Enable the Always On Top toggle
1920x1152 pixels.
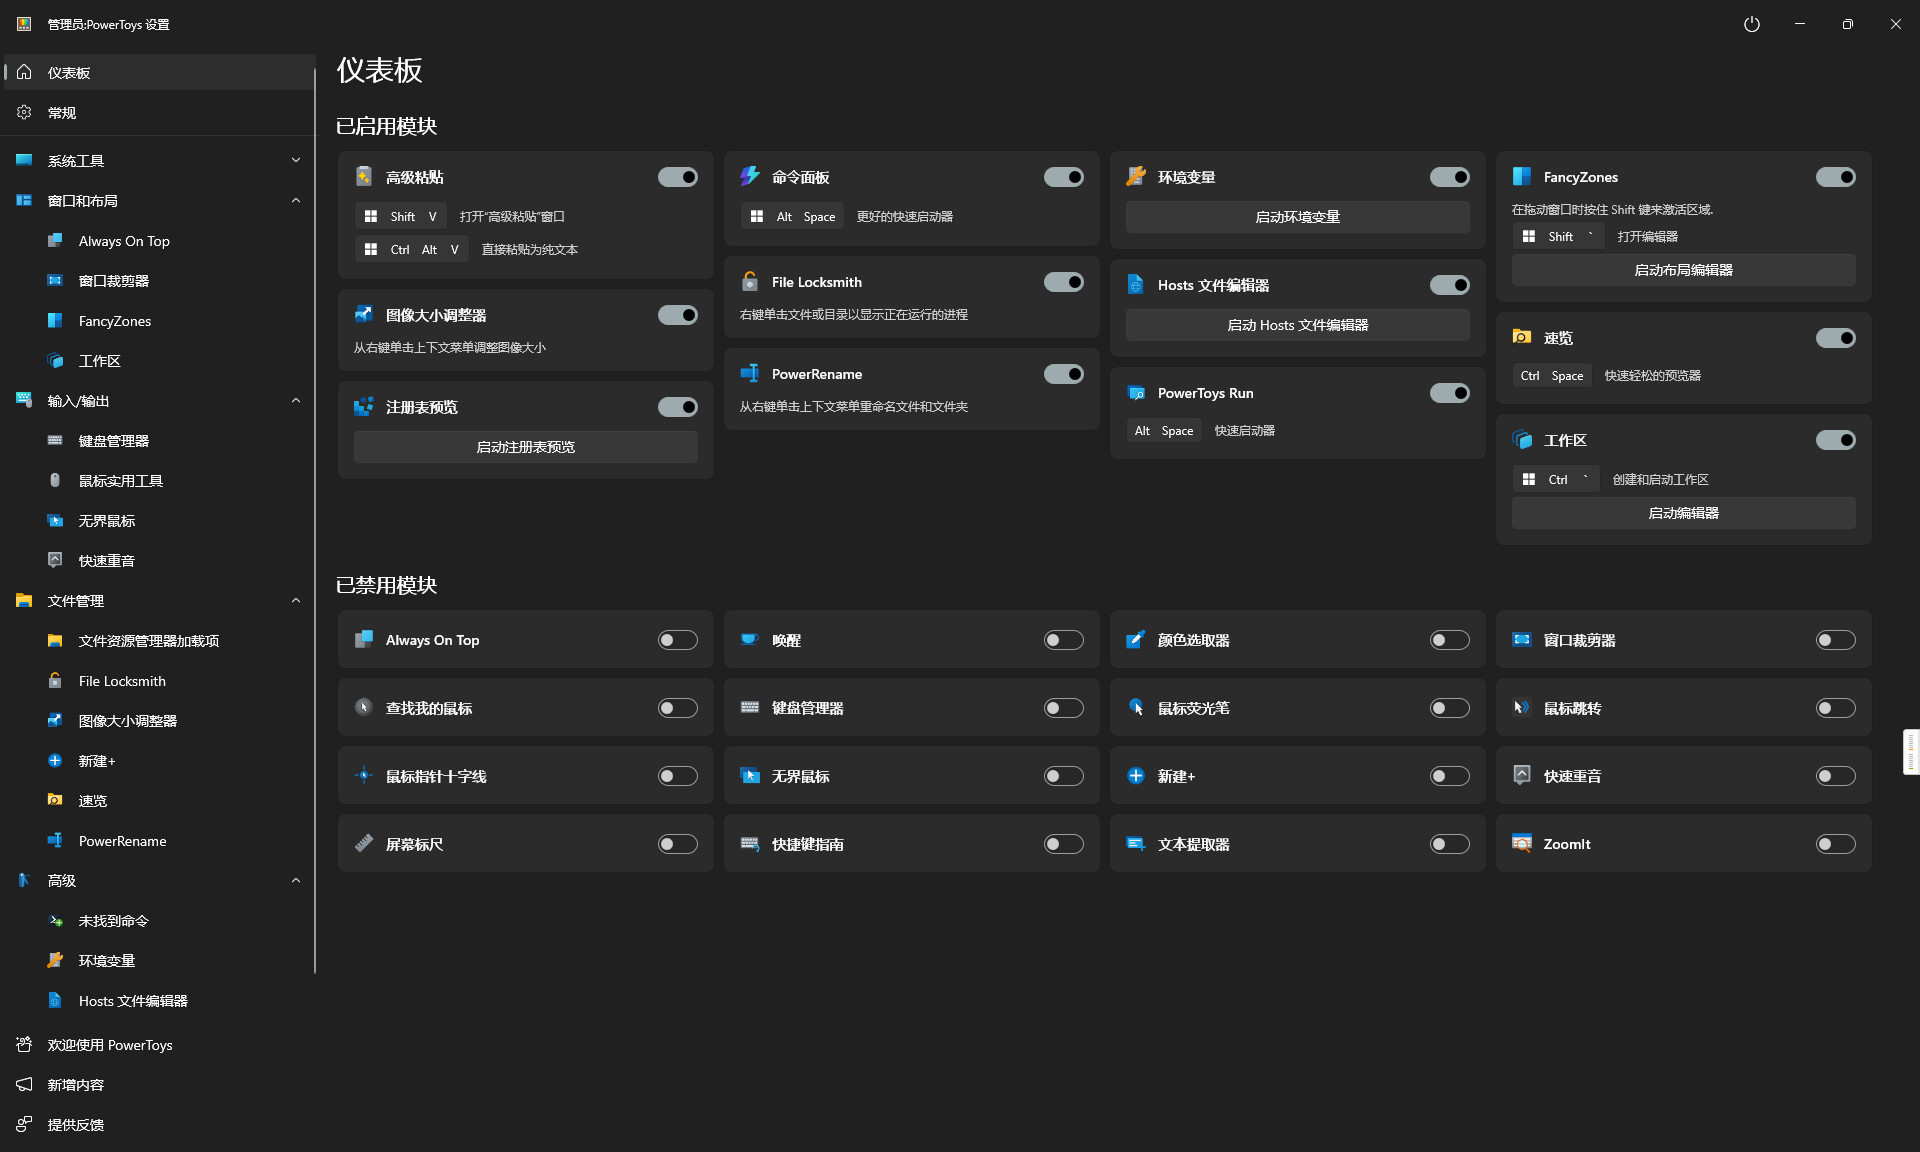pos(677,640)
